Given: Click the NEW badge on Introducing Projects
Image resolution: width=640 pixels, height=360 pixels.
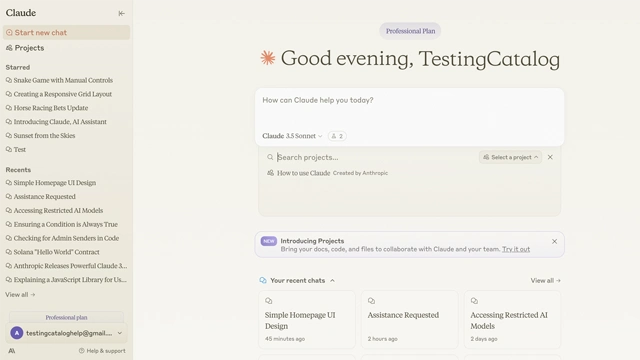Looking at the screenshot, I should 269,241.
